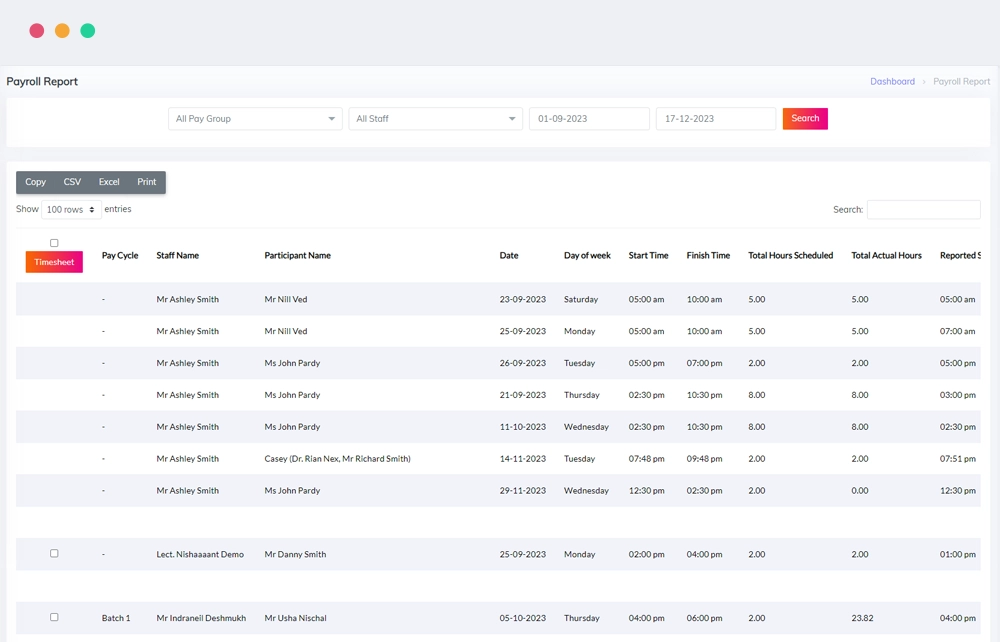
Task: Export the payroll report as CSV
Action: (x=72, y=182)
